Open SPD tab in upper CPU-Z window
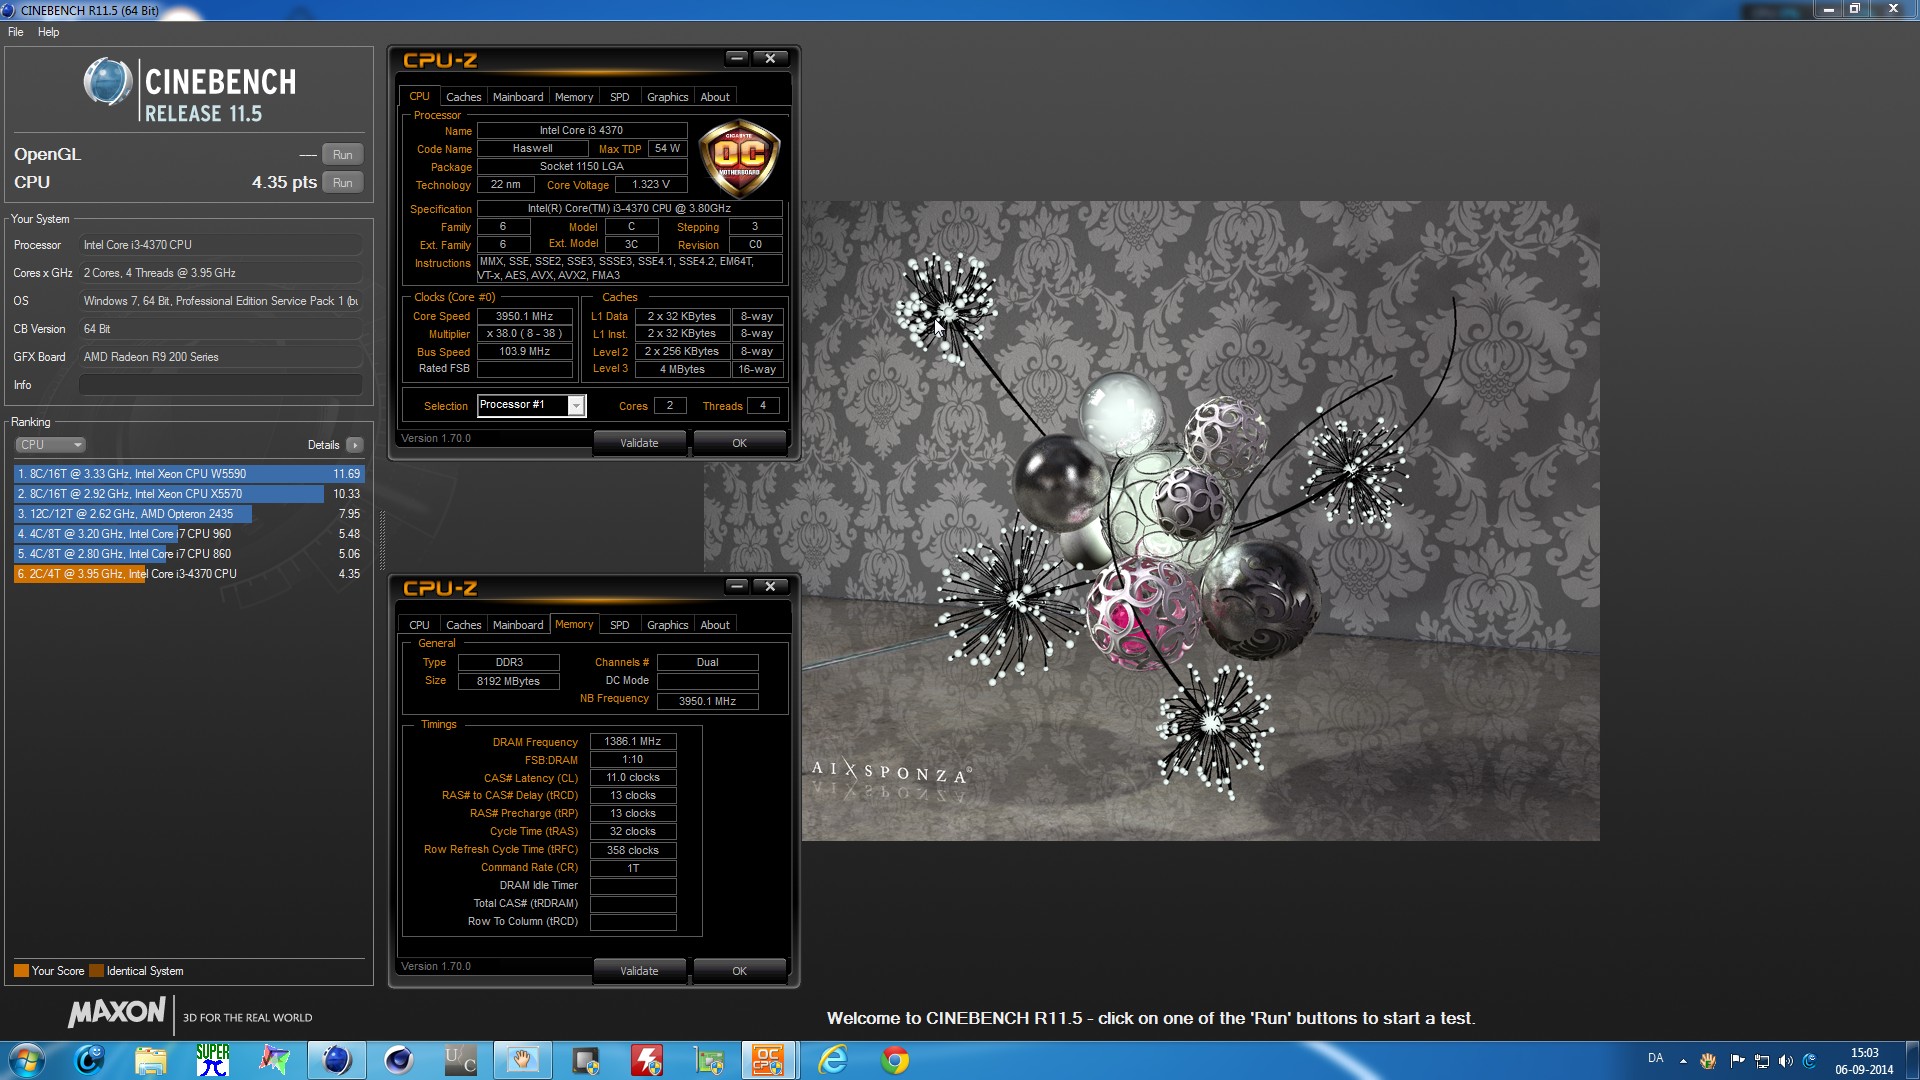The width and height of the screenshot is (1920, 1080). tap(620, 97)
